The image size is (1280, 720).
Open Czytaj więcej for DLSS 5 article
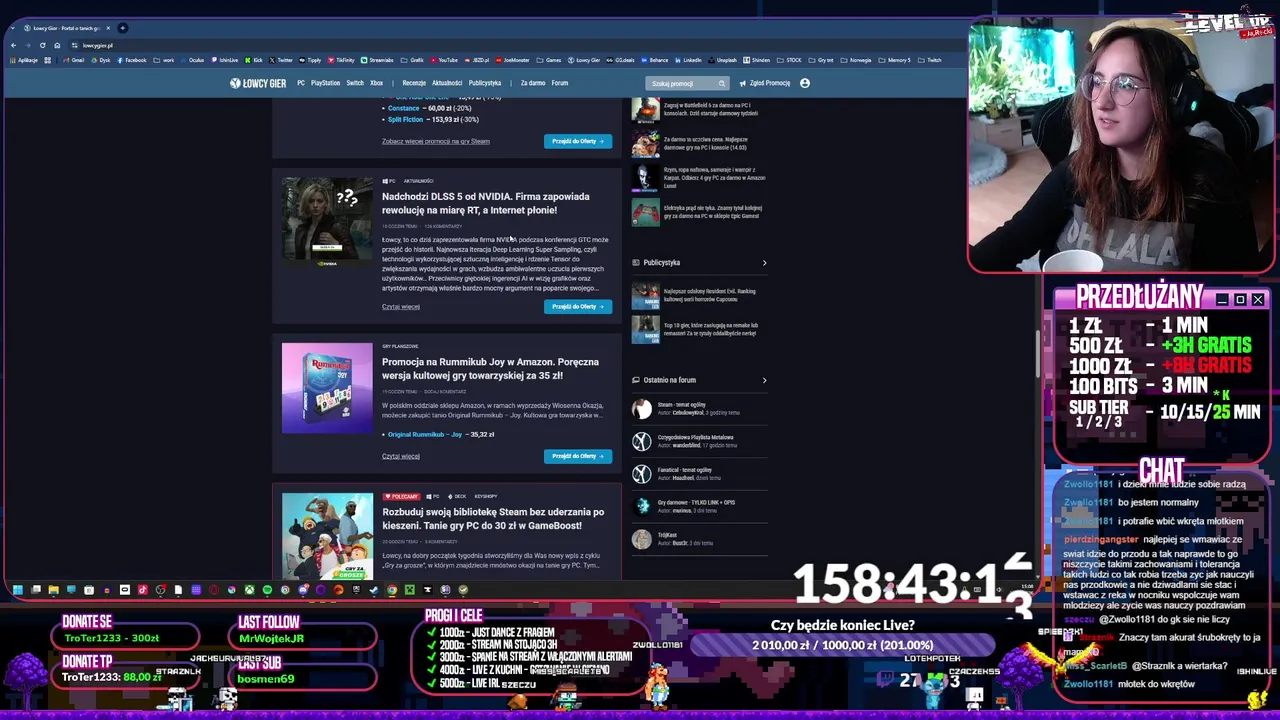(401, 307)
